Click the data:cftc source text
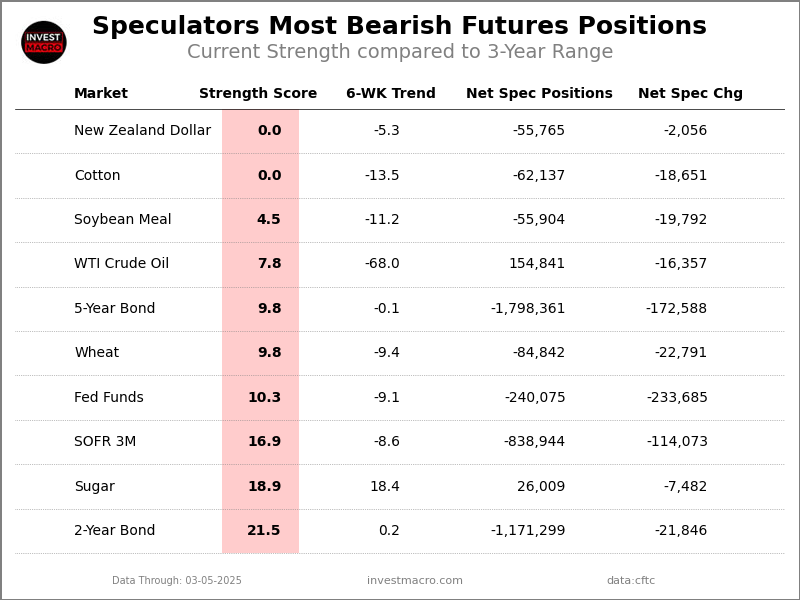Screen dimensions: 800x600 pyautogui.click(x=631, y=581)
